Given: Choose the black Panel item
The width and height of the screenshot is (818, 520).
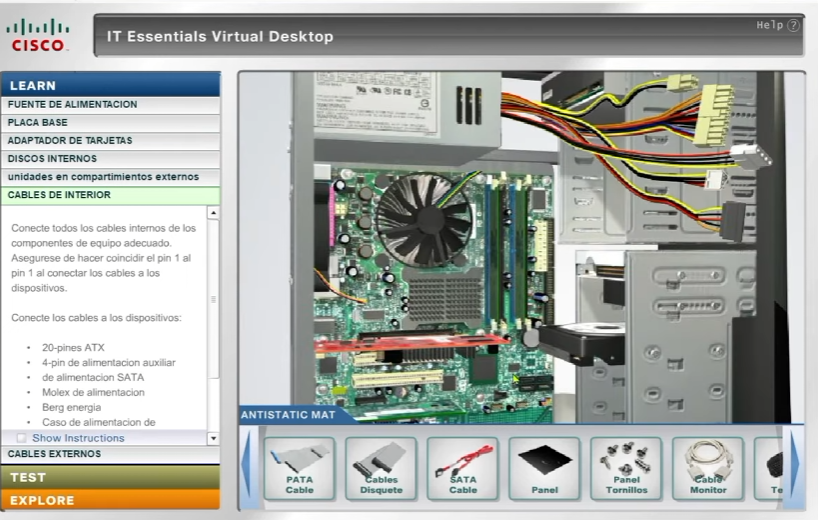Looking at the screenshot, I should coord(545,469).
